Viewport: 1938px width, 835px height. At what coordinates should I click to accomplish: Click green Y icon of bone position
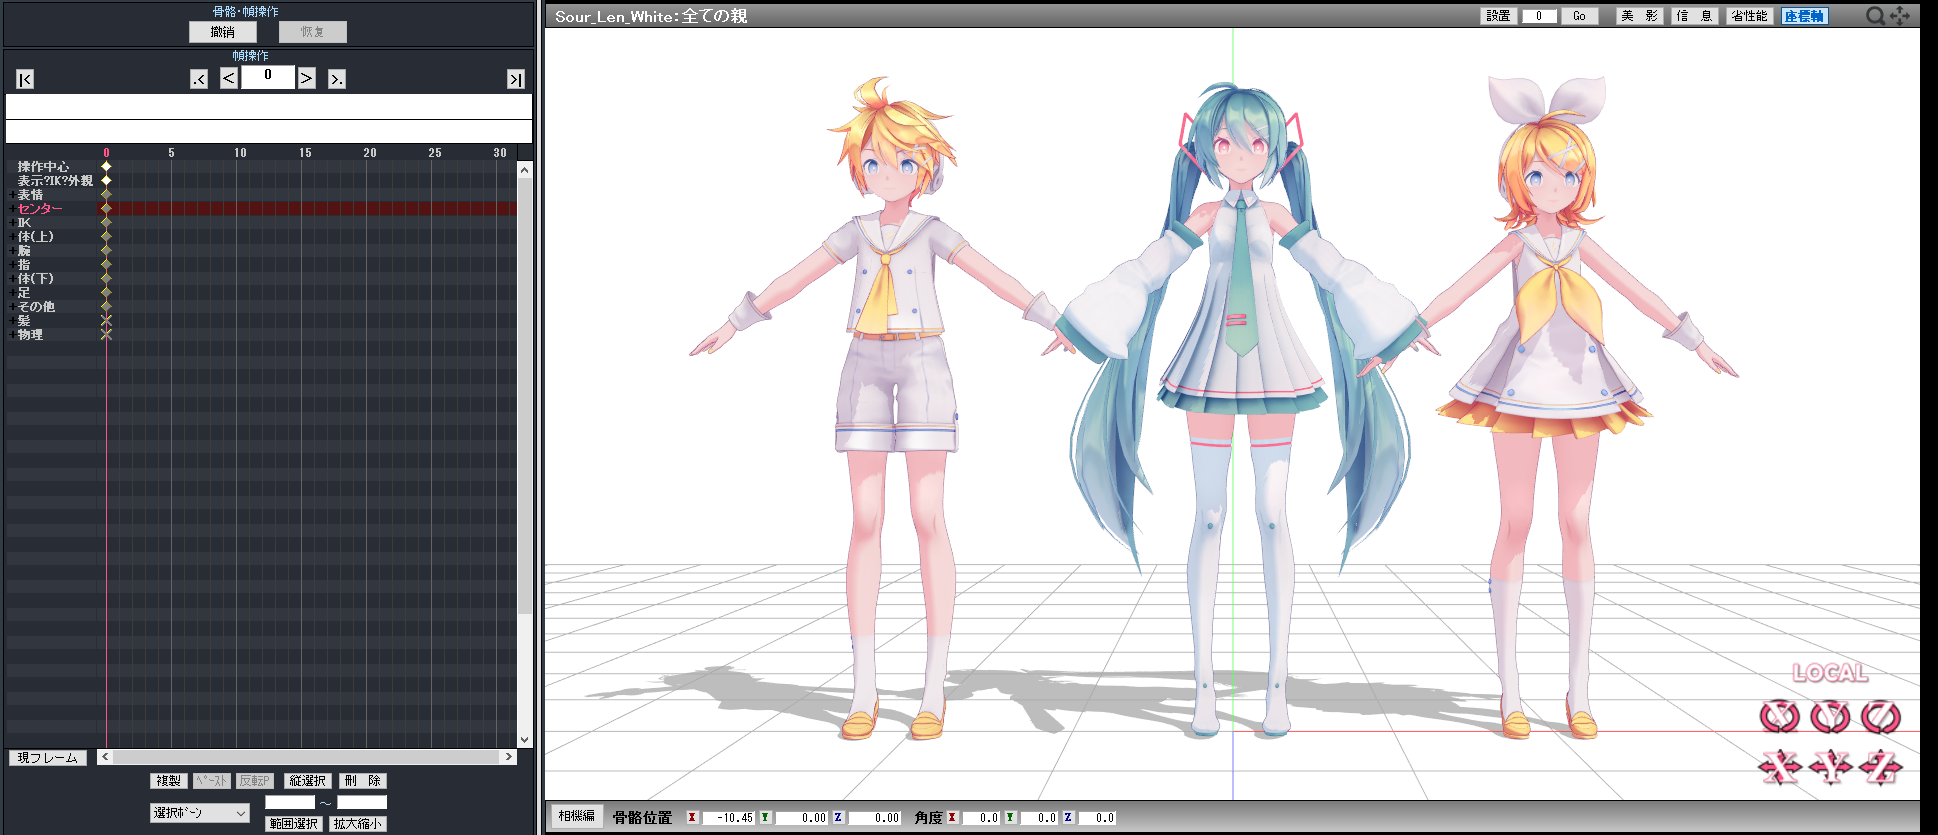(x=765, y=818)
